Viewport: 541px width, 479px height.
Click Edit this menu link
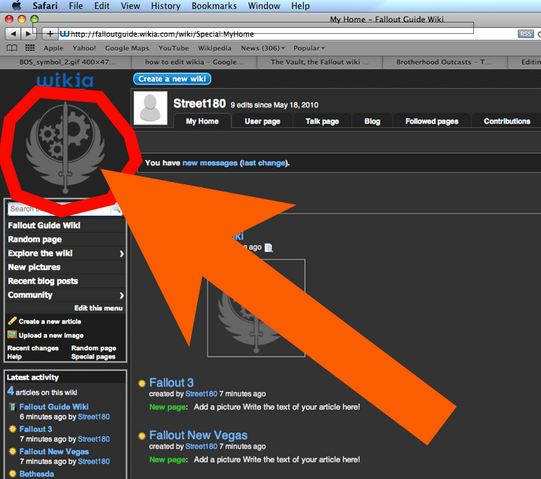tap(98, 308)
